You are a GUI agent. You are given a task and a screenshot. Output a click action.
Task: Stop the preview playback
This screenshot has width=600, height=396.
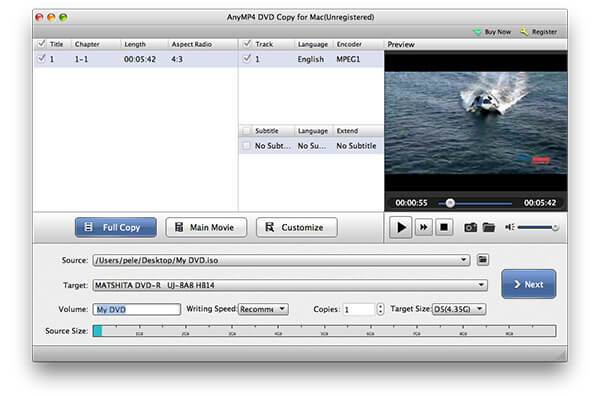tap(444, 227)
